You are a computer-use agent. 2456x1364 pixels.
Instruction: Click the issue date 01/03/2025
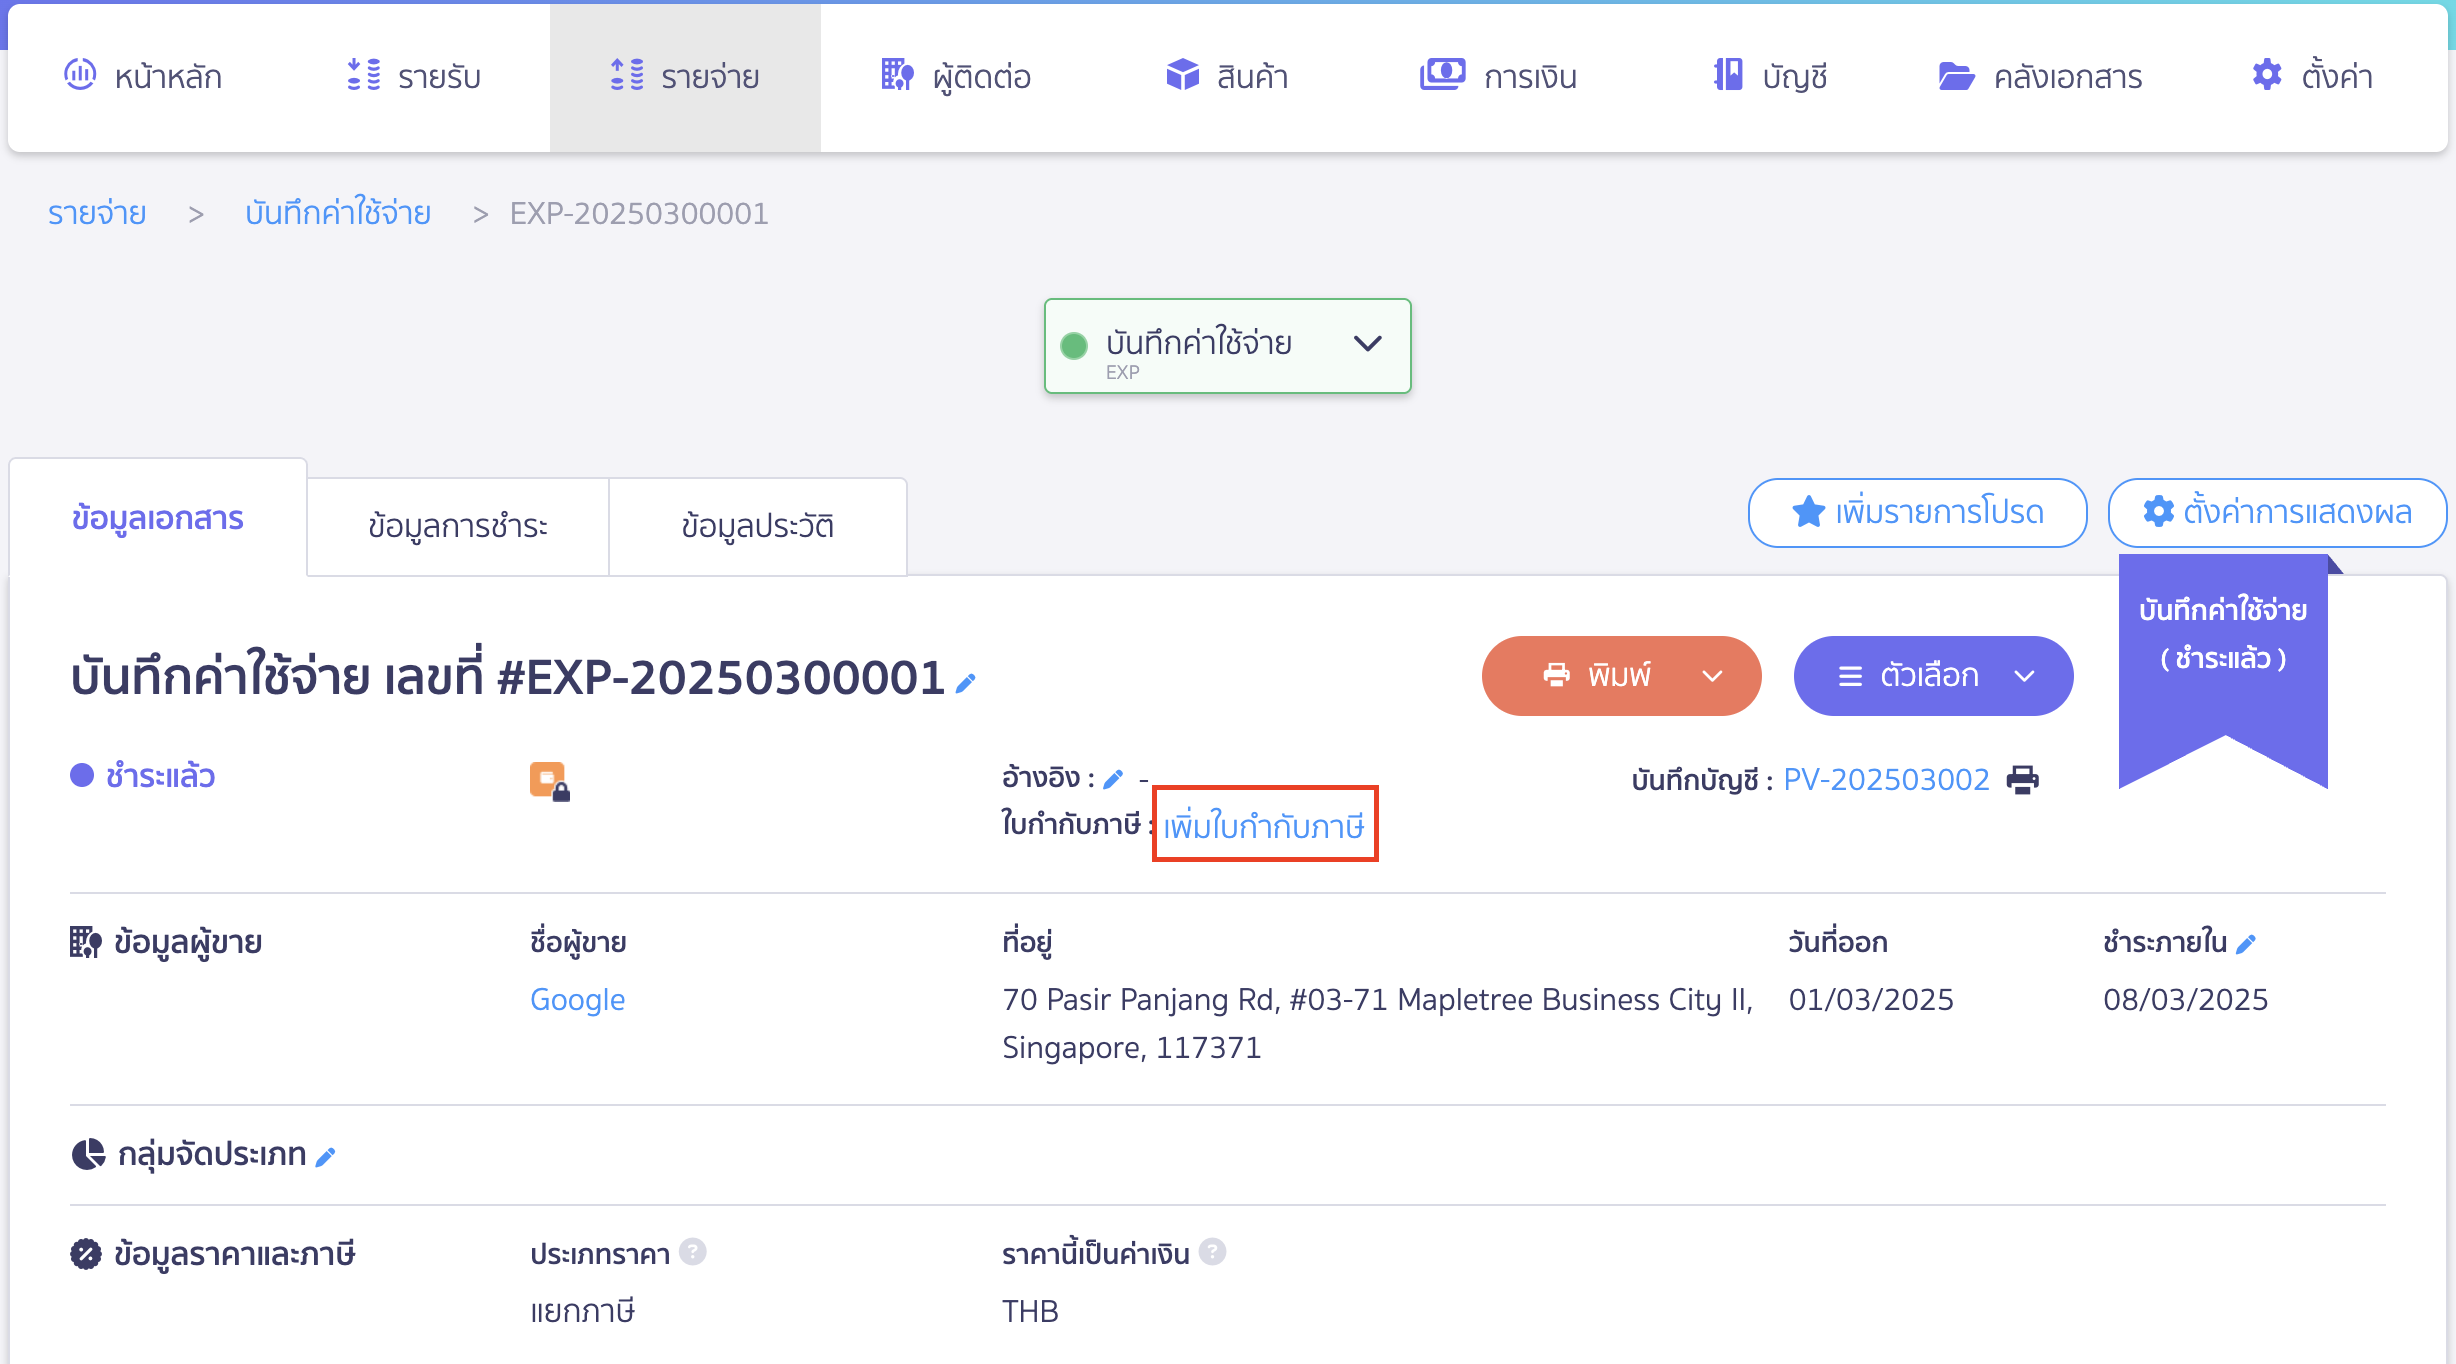pos(1871,999)
